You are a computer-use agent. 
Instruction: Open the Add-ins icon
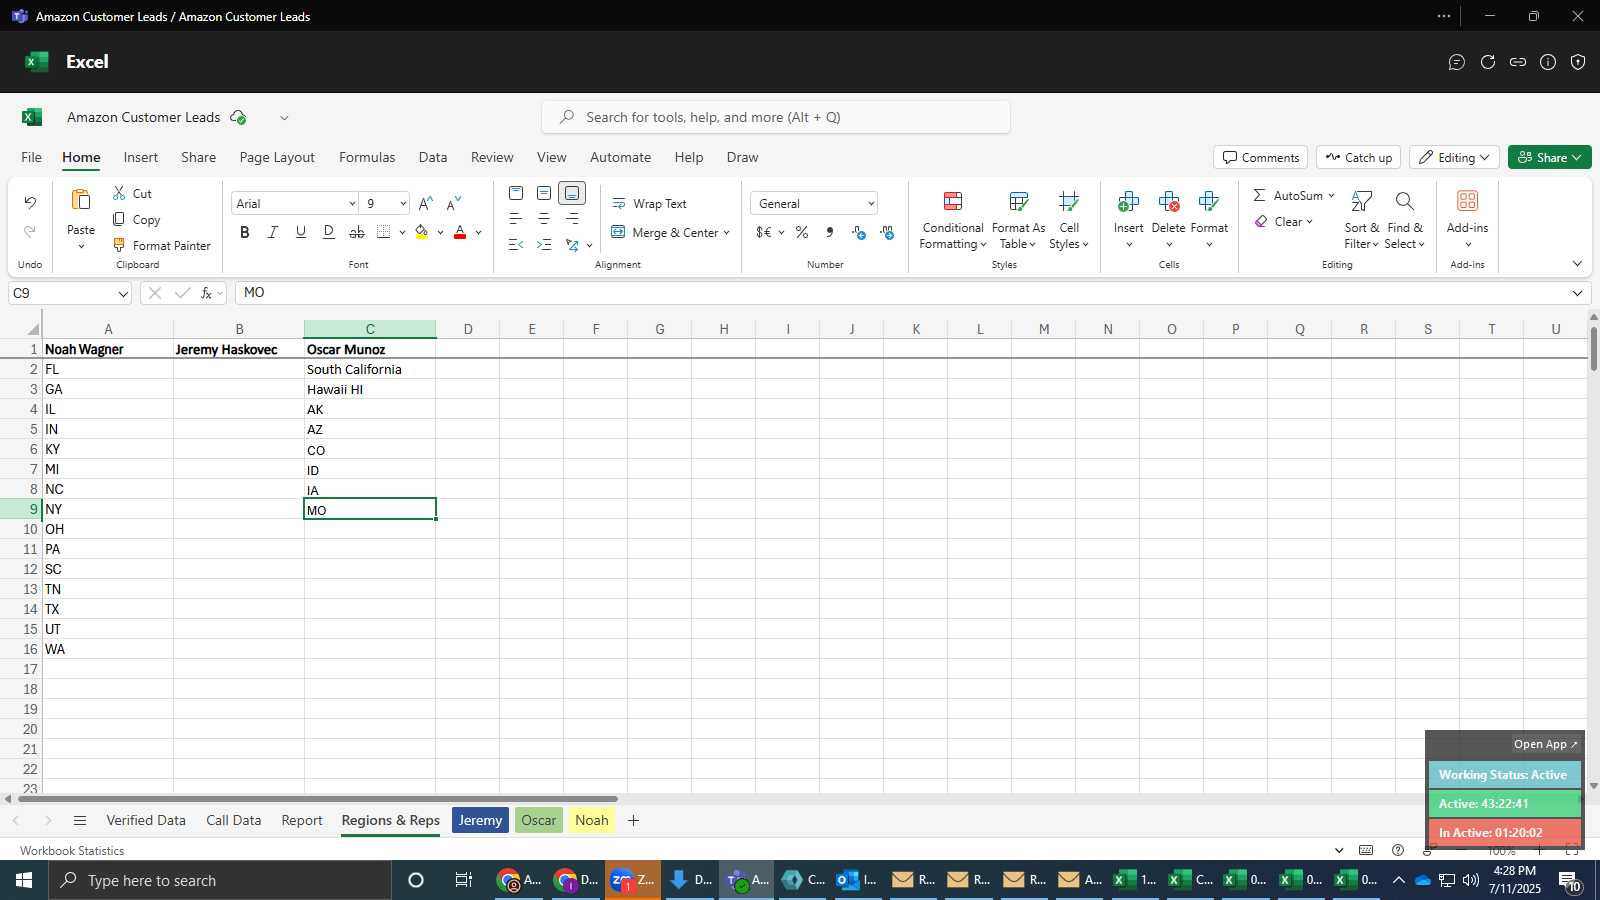tap(1467, 201)
